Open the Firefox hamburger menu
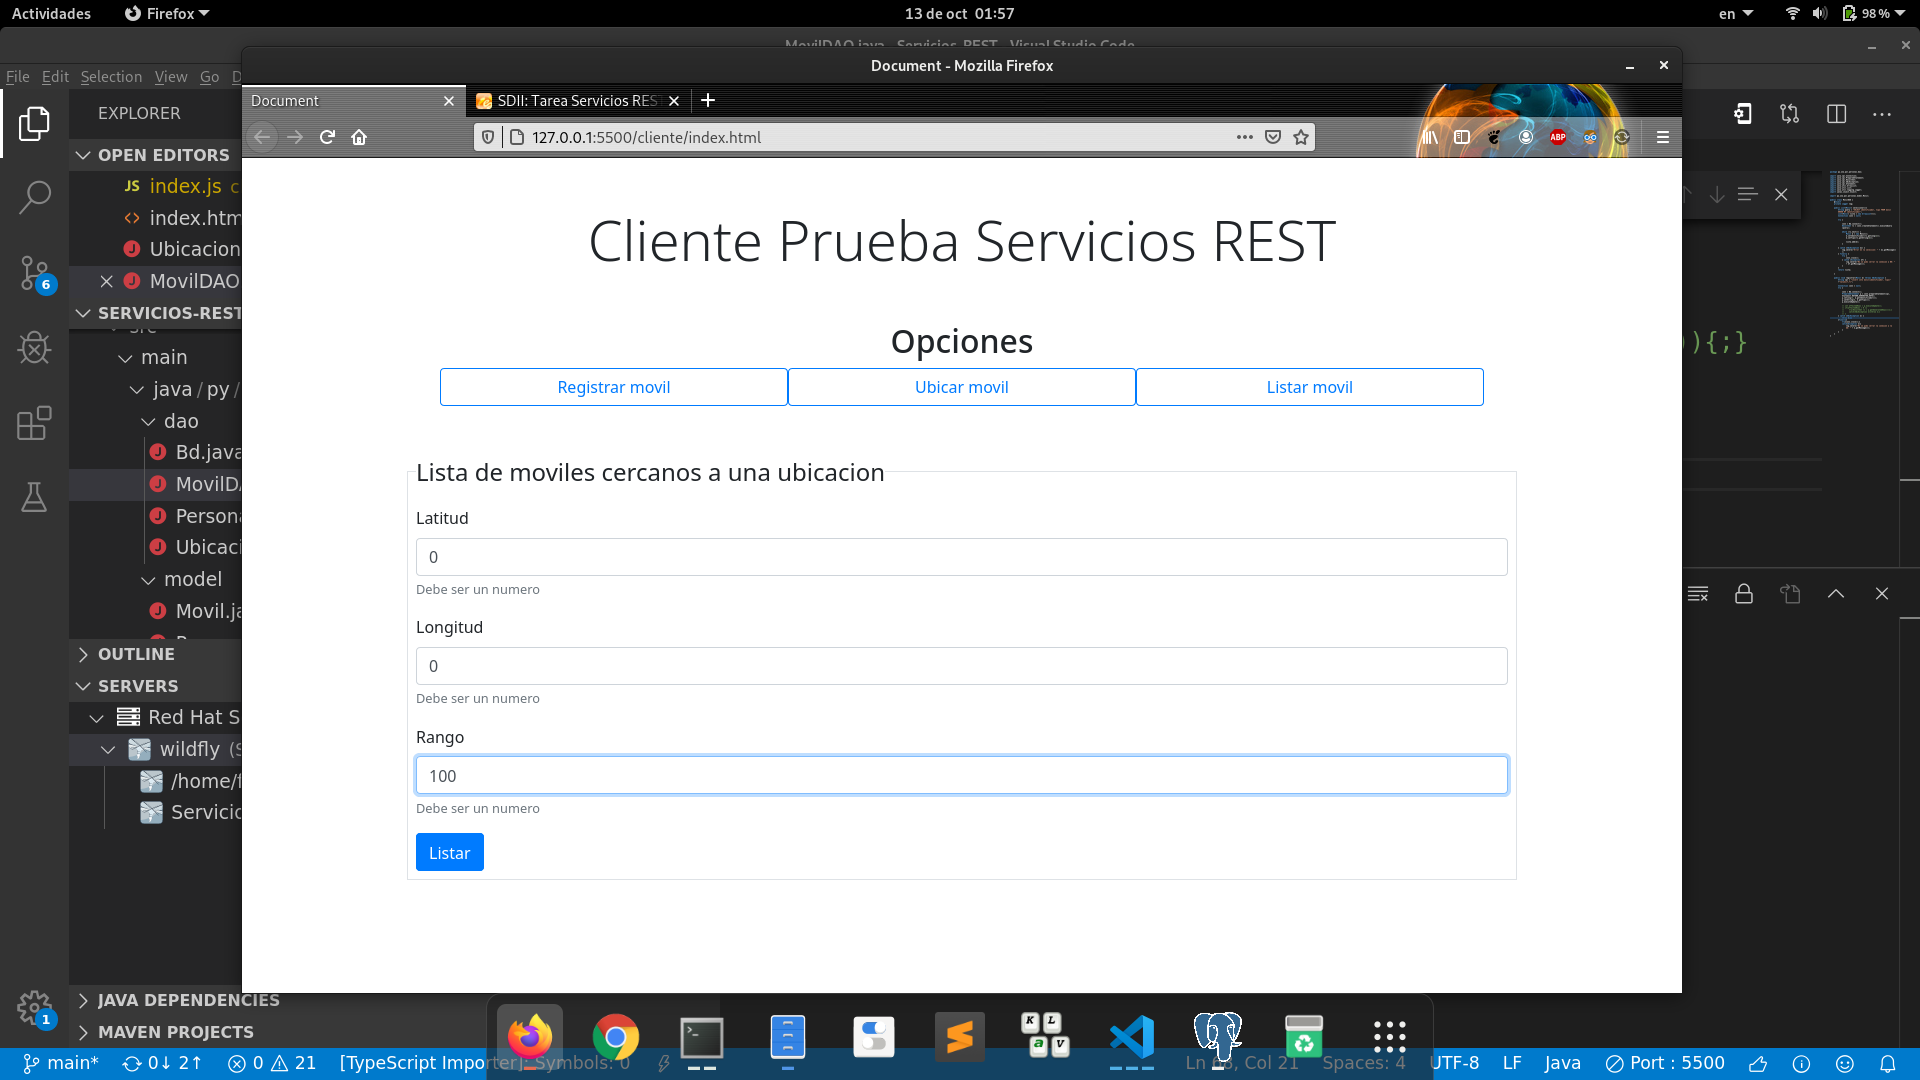Viewport: 1920px width, 1080px height. [1663, 137]
